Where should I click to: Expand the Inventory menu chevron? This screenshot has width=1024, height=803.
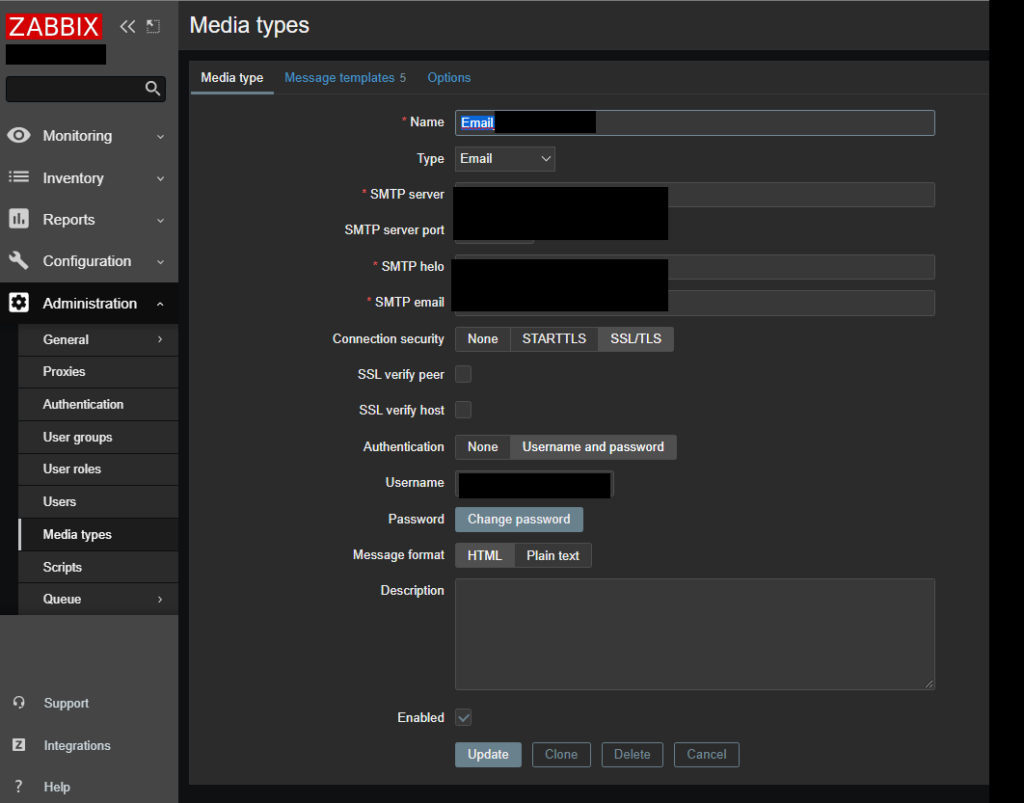tap(160, 178)
